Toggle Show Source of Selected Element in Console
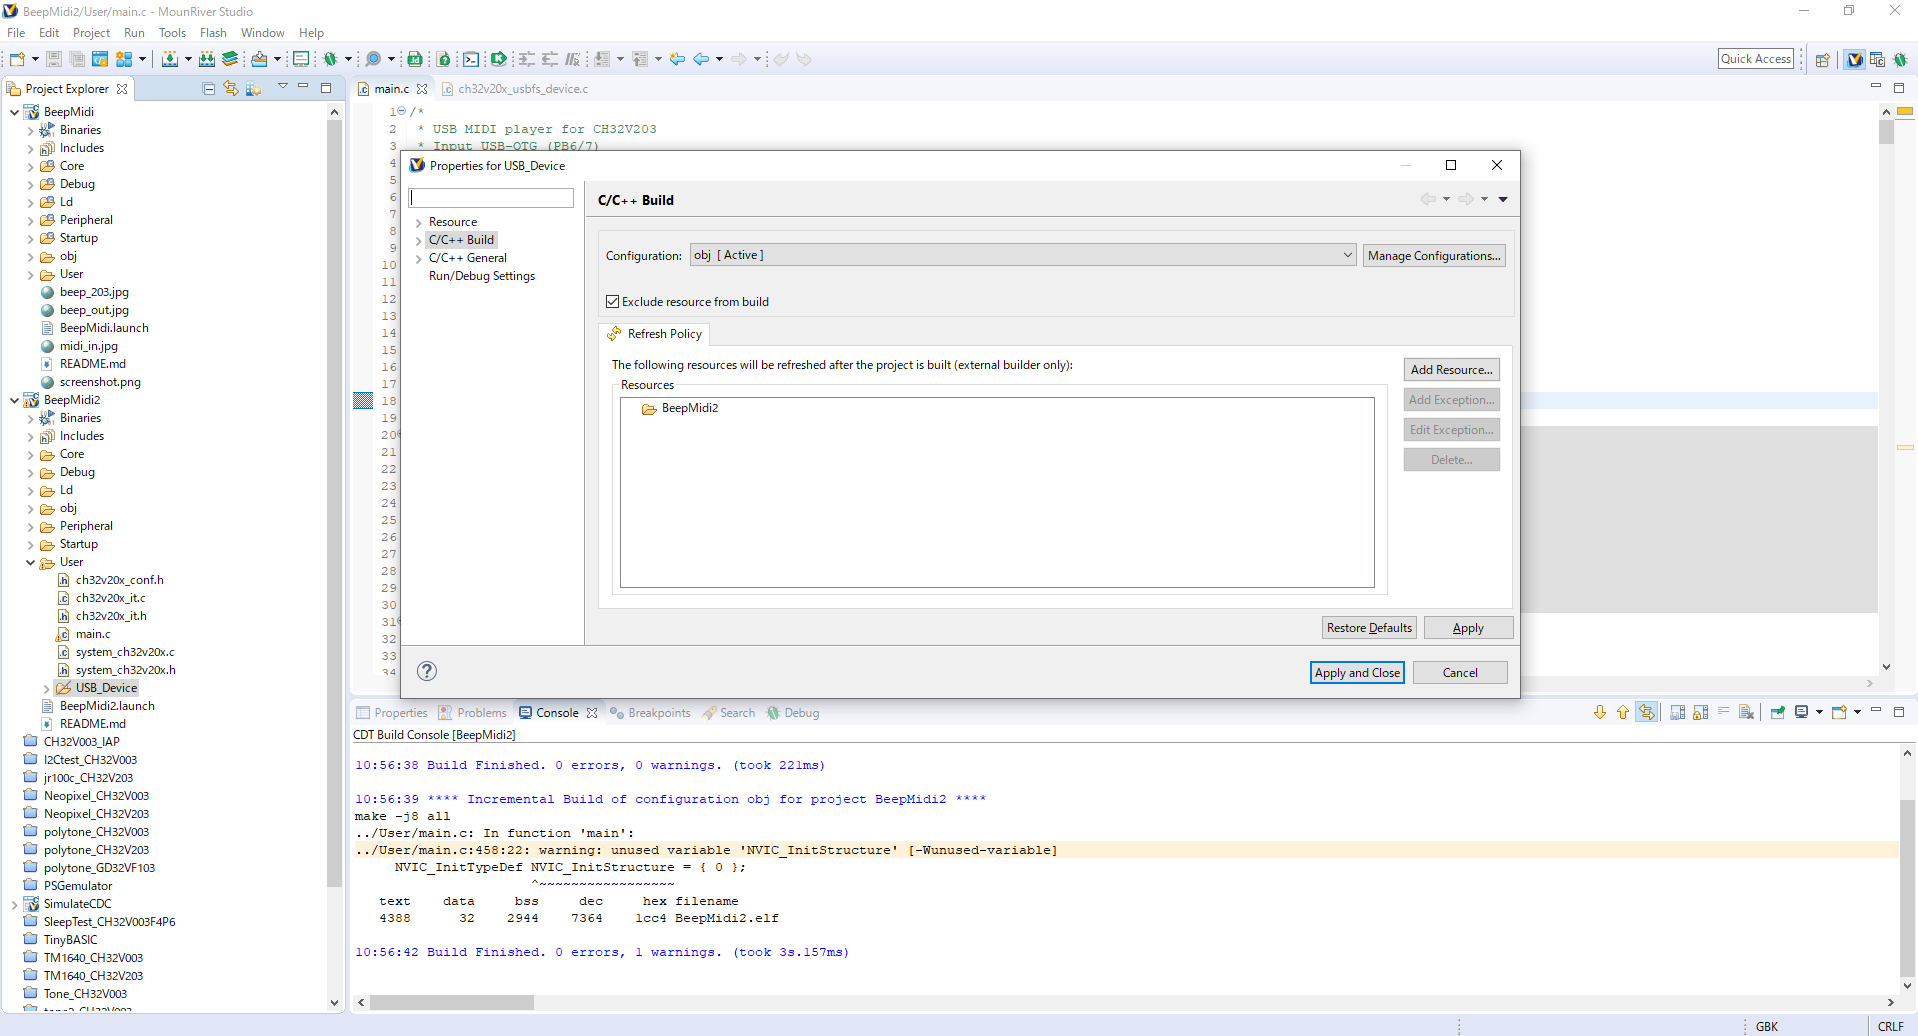This screenshot has width=1918, height=1036. (1647, 712)
